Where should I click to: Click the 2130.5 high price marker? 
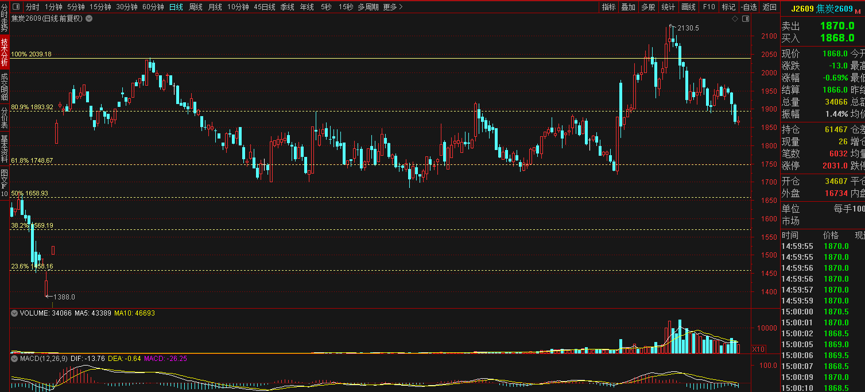pyautogui.click(x=688, y=28)
